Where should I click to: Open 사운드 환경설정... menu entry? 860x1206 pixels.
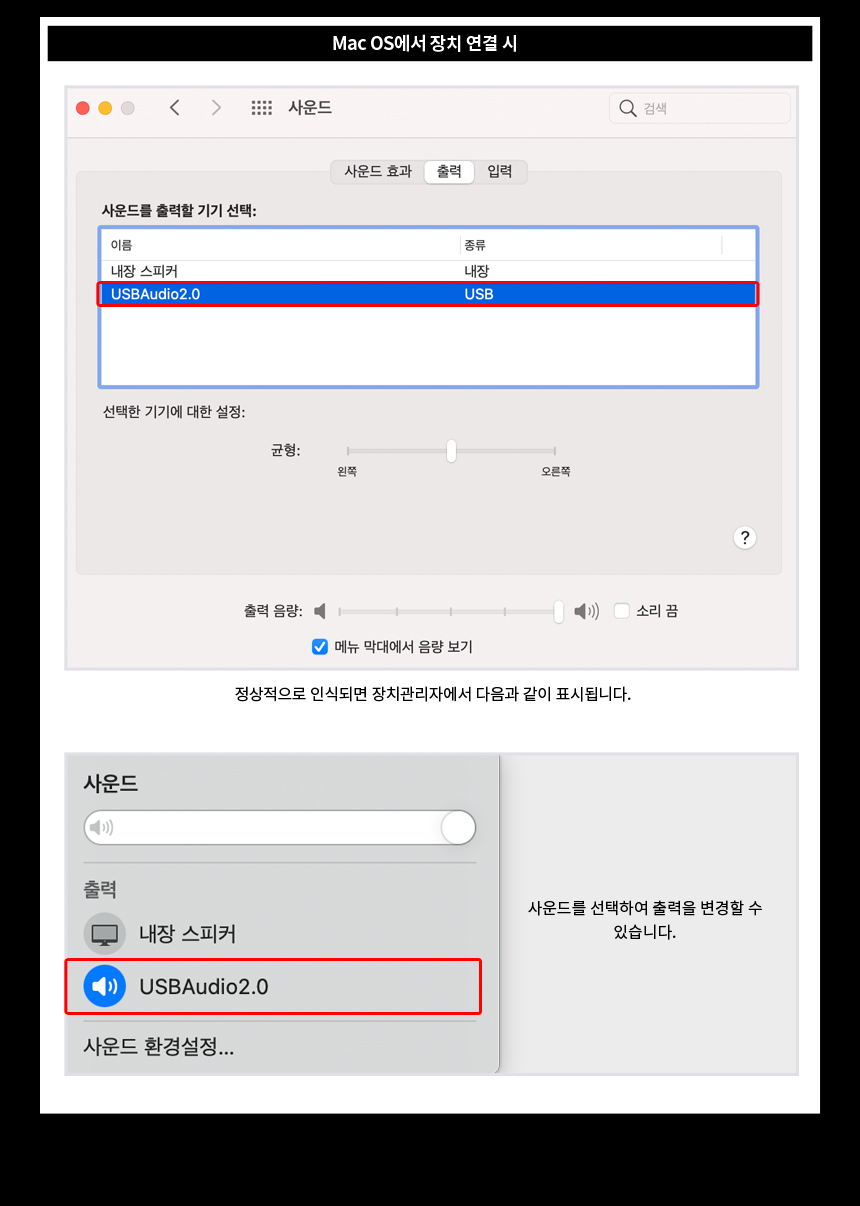tap(159, 1048)
